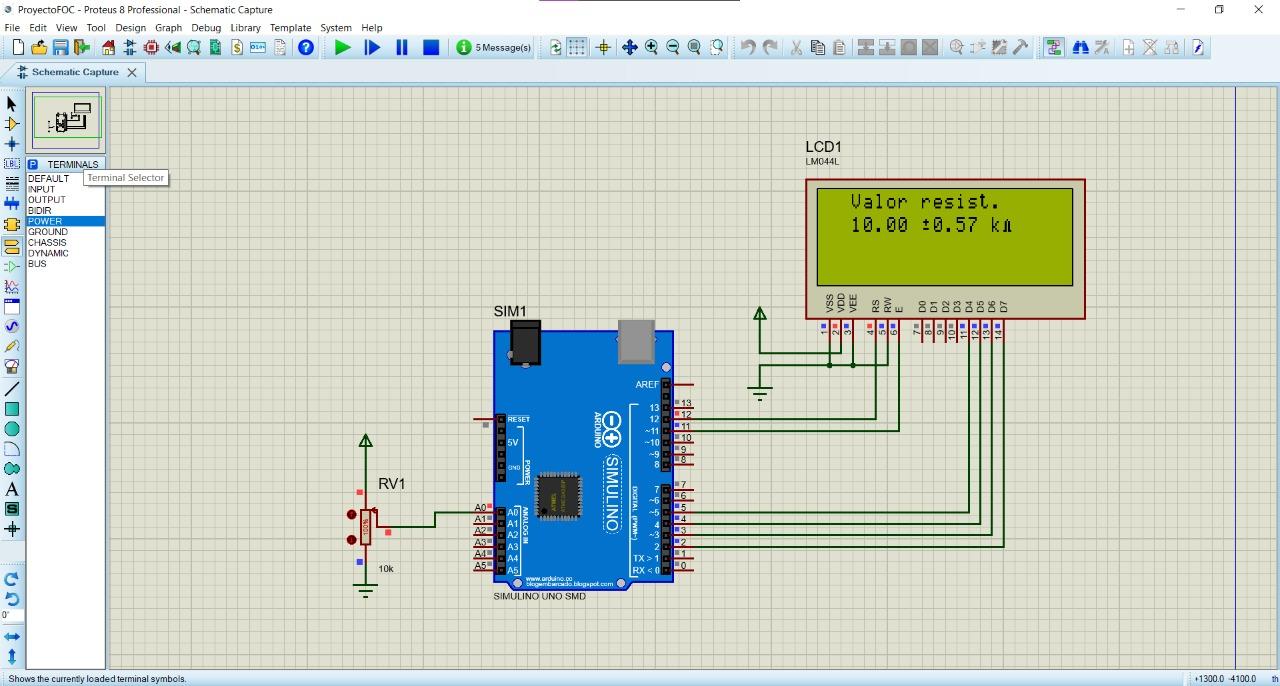Viewport: 1280px width, 686px height.
Task: Rotate the object anti-clockwise
Action: pyautogui.click(x=12, y=598)
